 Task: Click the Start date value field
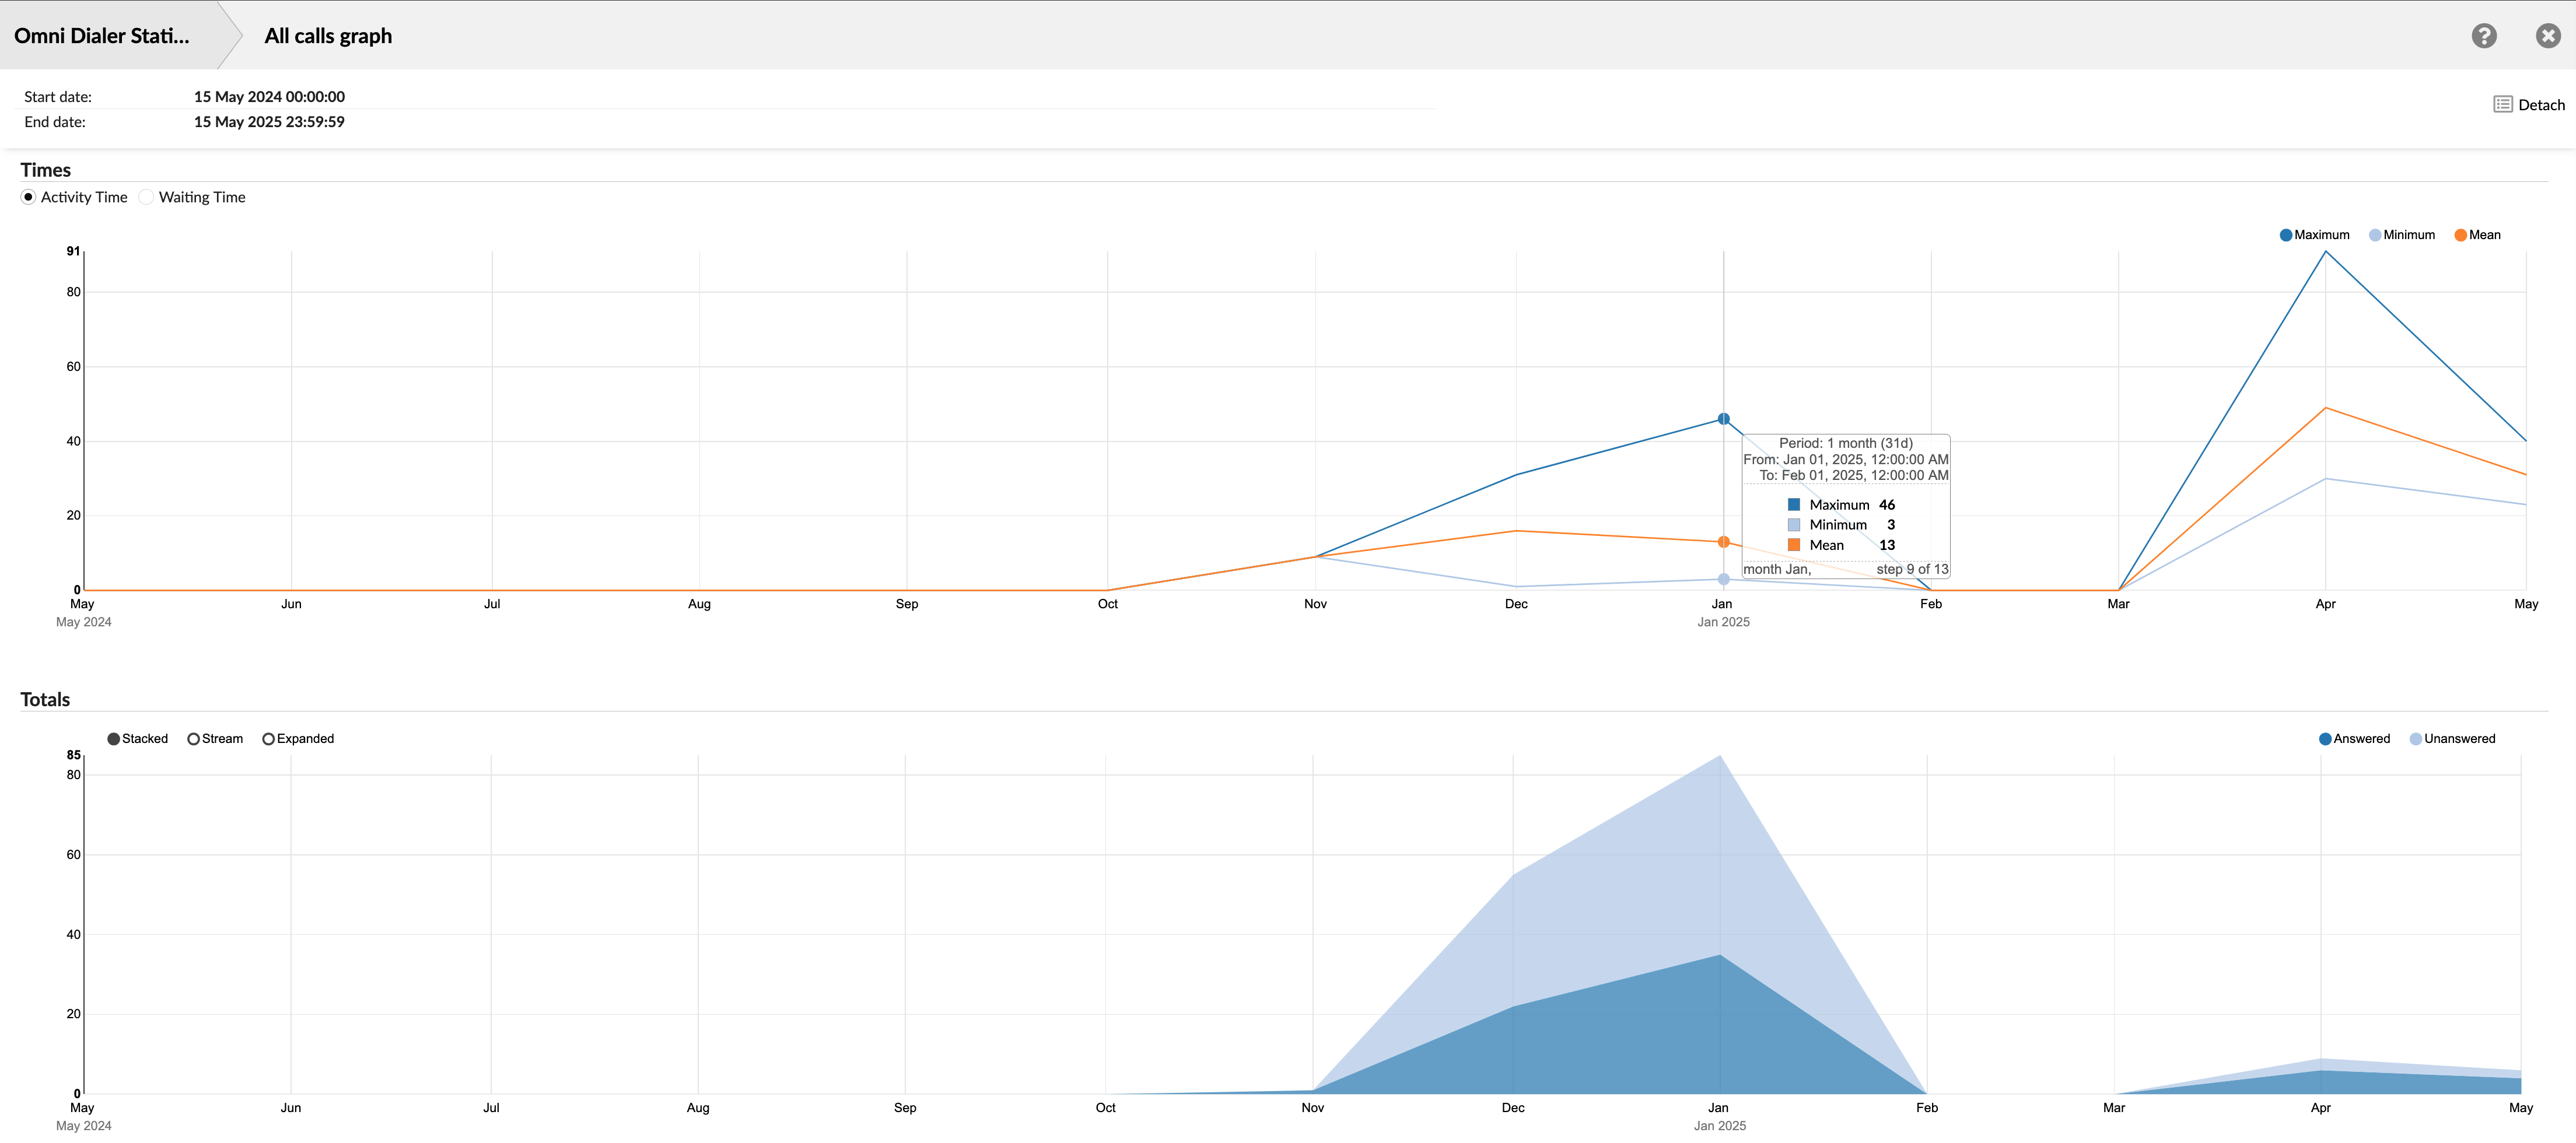(x=269, y=96)
